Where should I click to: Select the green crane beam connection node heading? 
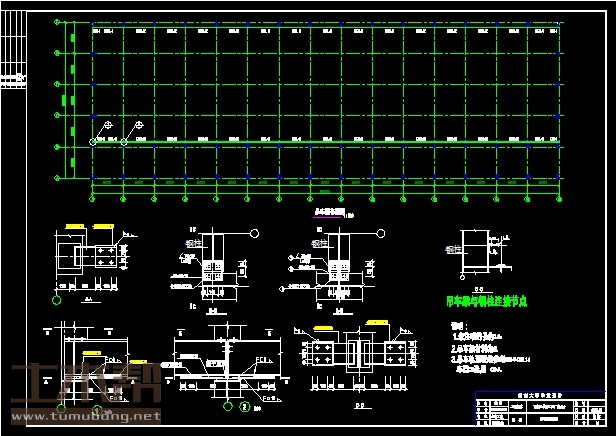[x=492, y=299]
